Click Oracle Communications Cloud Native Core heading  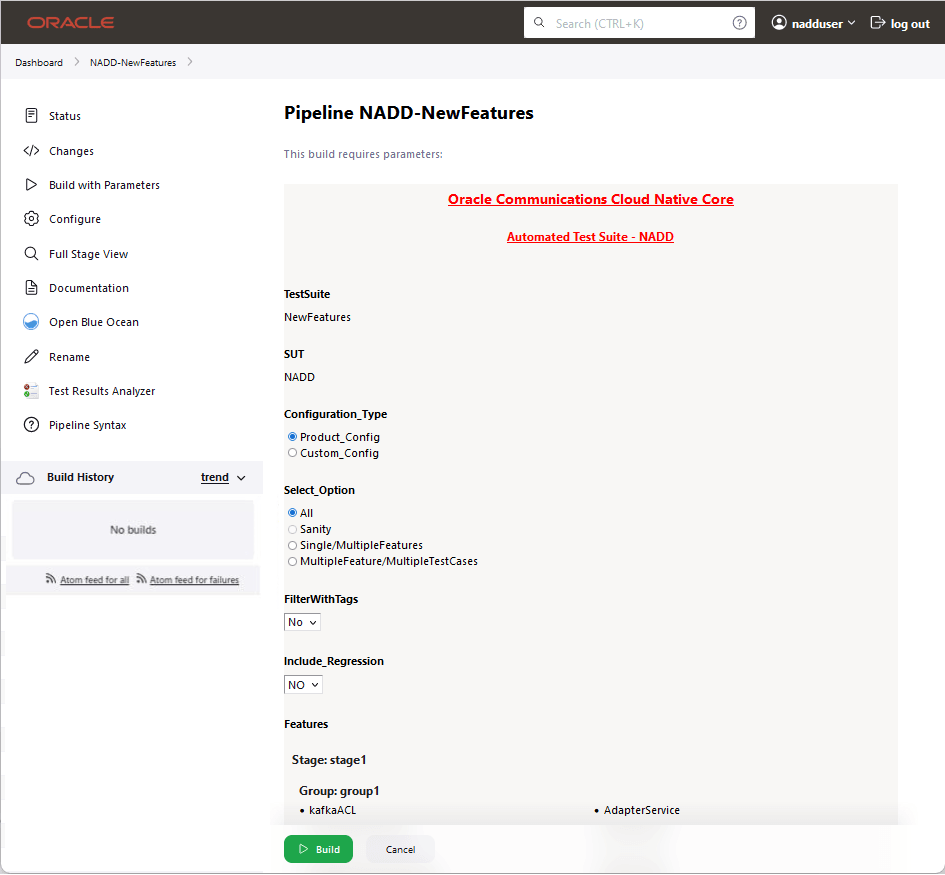(x=591, y=199)
